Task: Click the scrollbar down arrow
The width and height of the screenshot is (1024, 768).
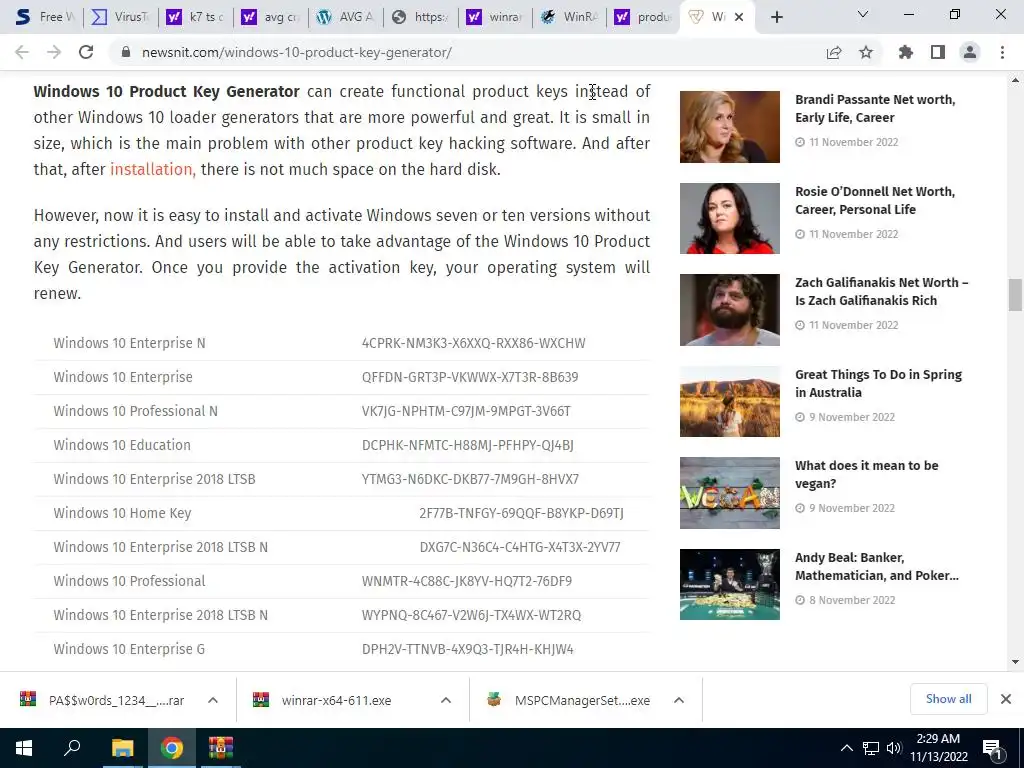Action: [1015, 662]
